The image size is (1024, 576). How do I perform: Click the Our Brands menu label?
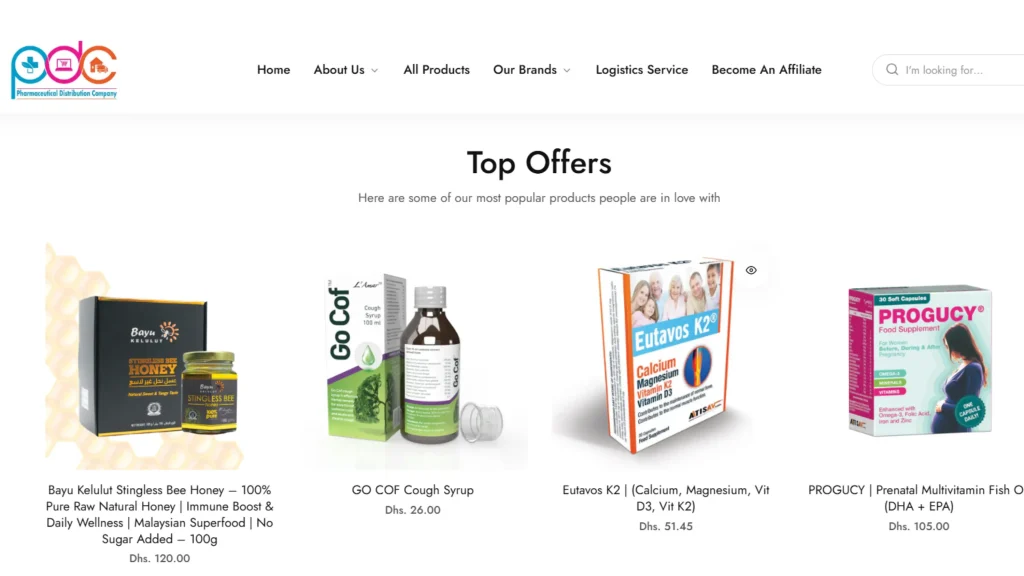pos(525,70)
